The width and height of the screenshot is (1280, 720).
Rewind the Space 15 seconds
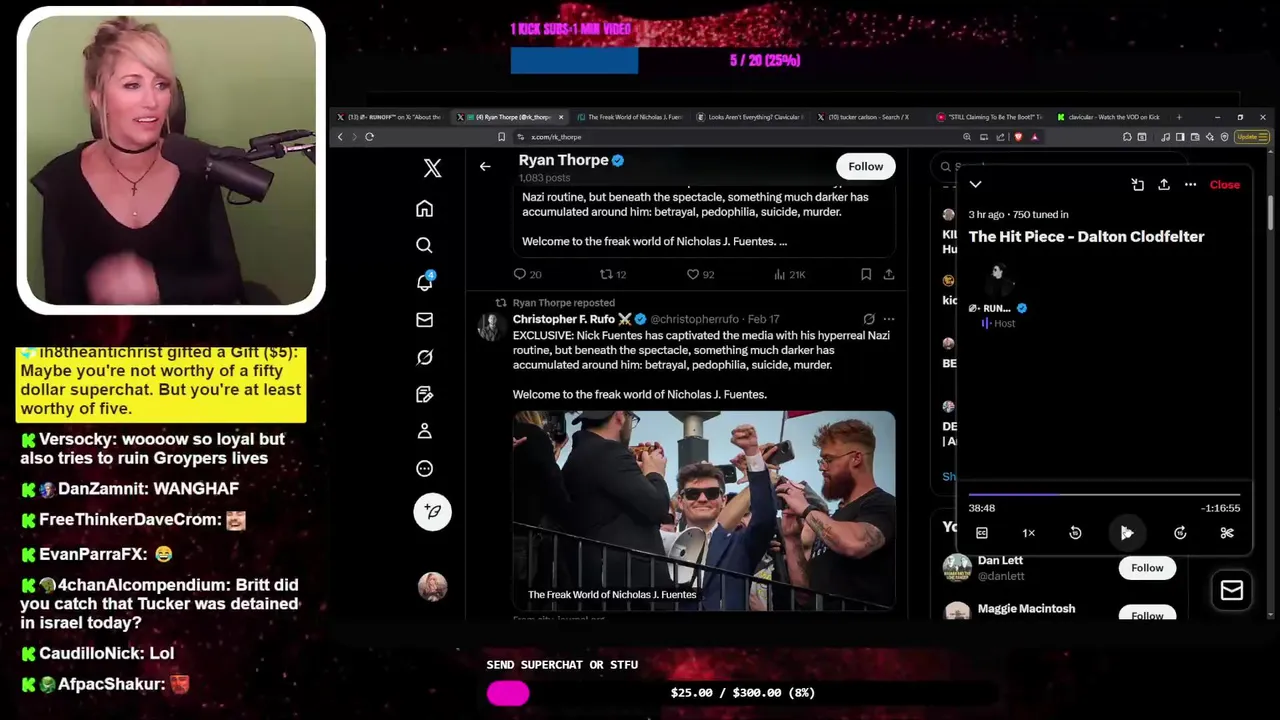tap(1075, 533)
